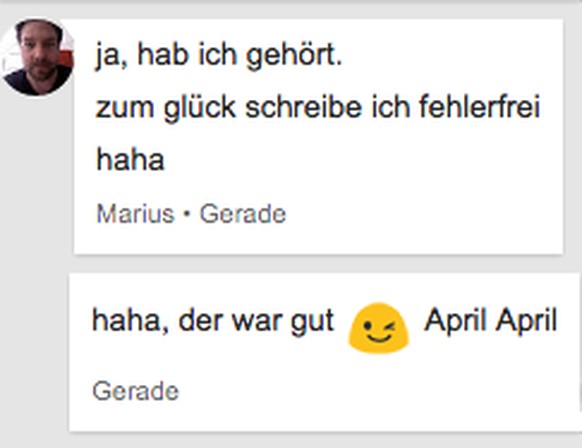Click the bullet separator between Marius and Gerade
The width and height of the screenshot is (582, 448).
click(x=187, y=214)
